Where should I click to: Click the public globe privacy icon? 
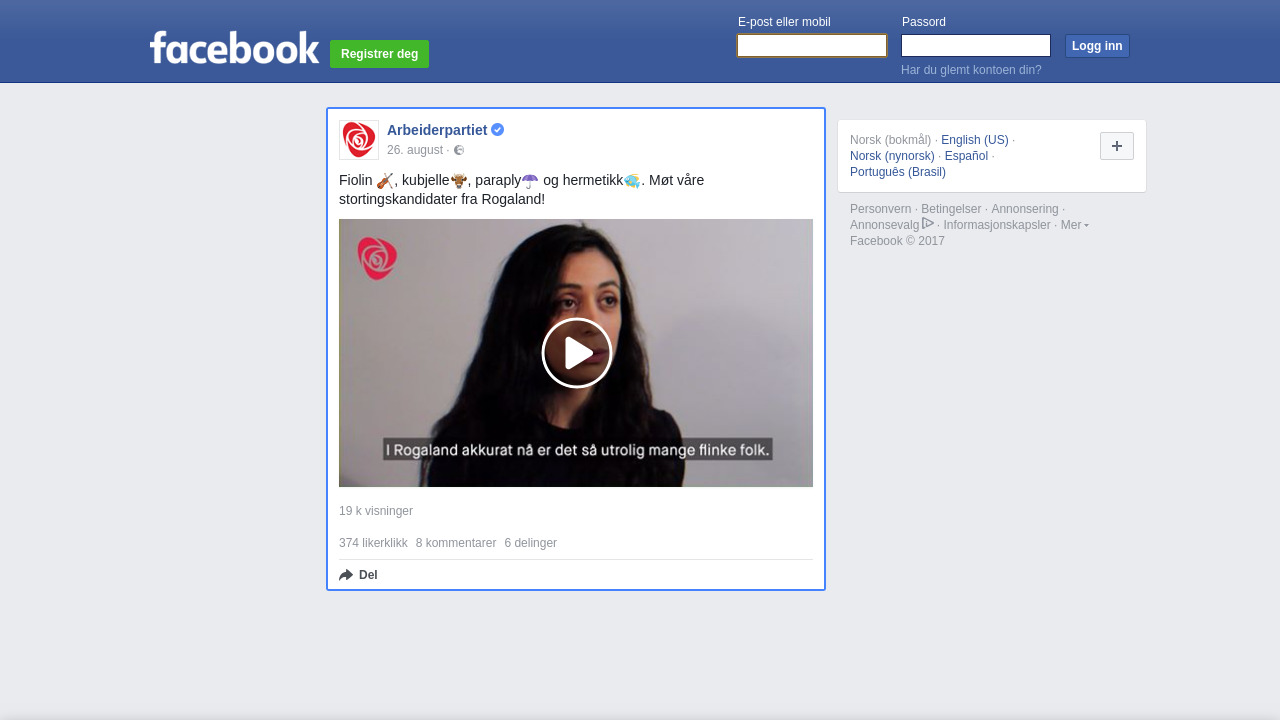click(x=459, y=150)
